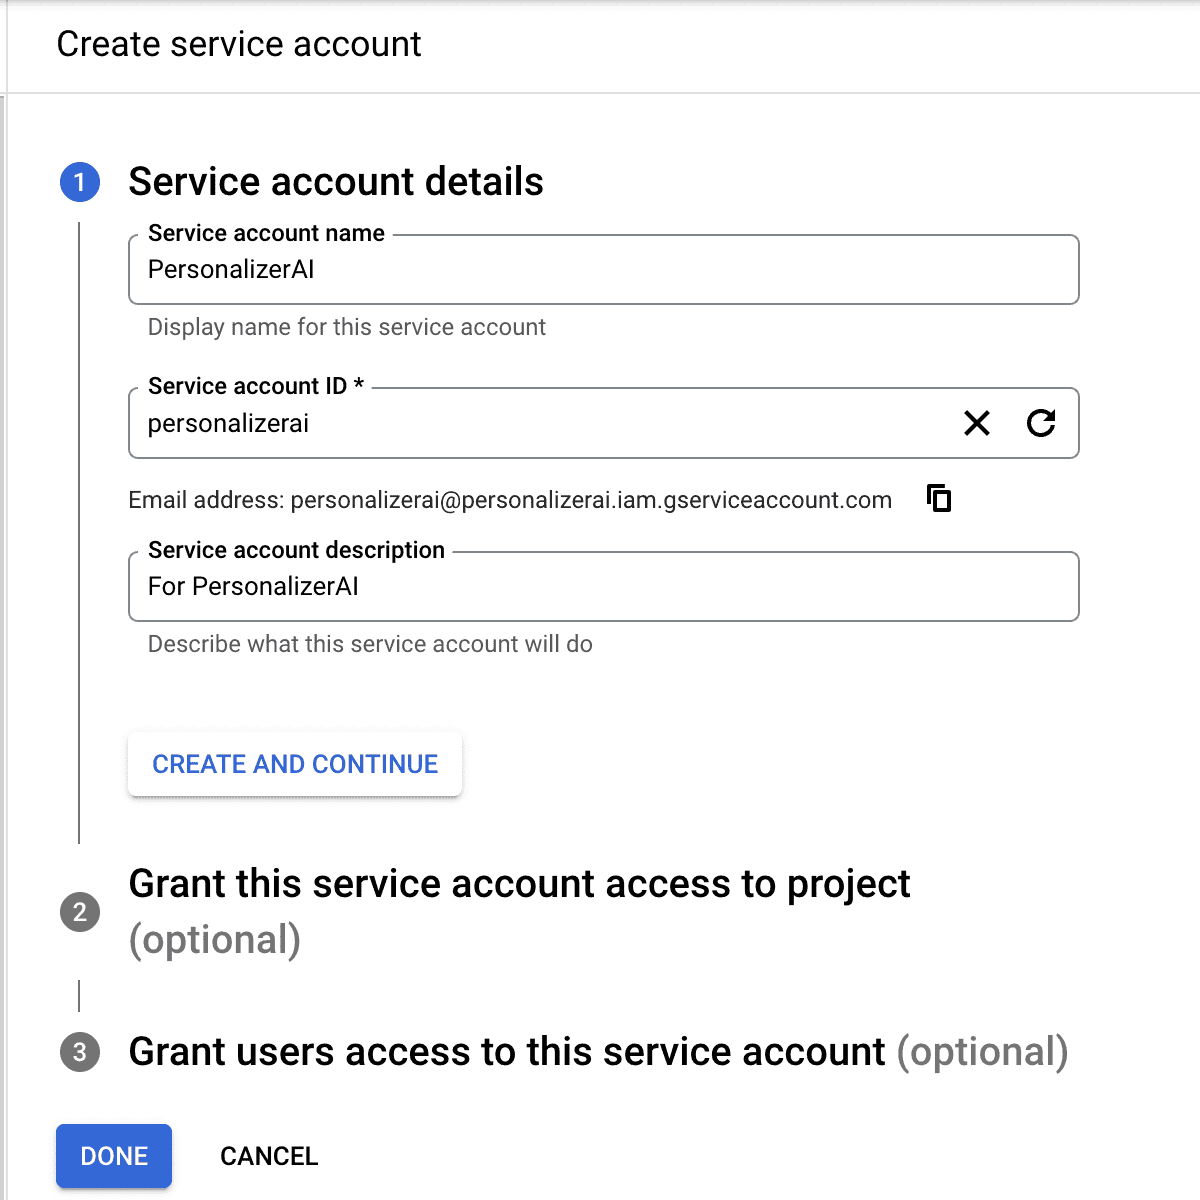1200x1200 pixels.
Task: Click the step 3 numbered circle indicator
Action: 80,1052
